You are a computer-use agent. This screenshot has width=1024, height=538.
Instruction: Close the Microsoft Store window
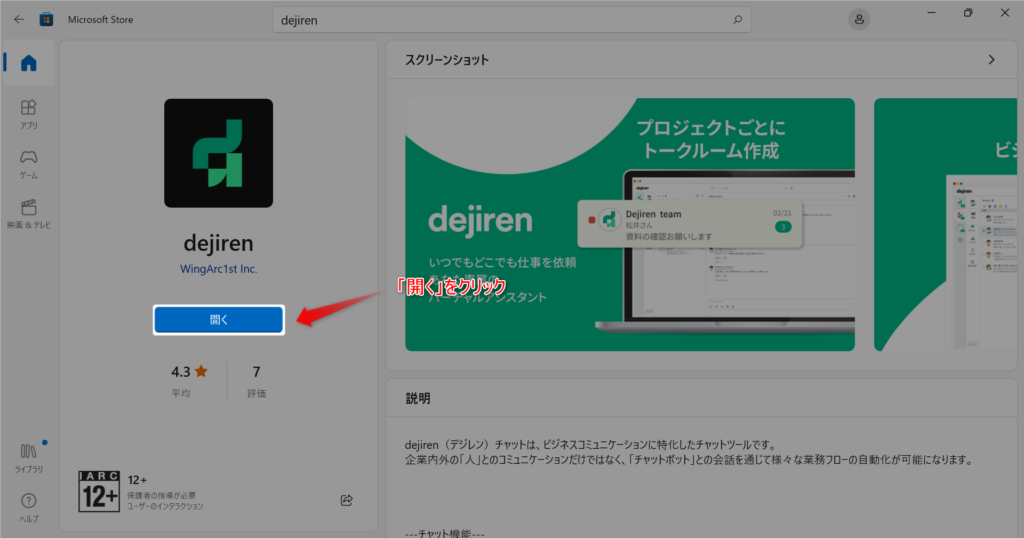click(x=1004, y=13)
